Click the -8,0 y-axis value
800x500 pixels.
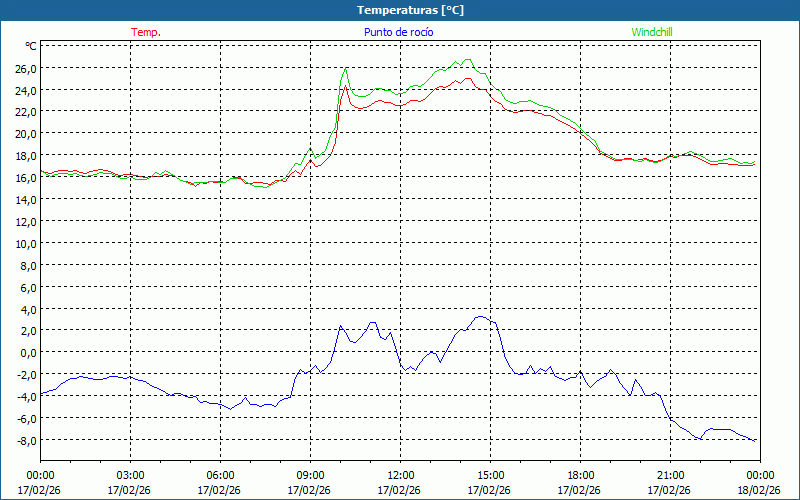point(26,440)
